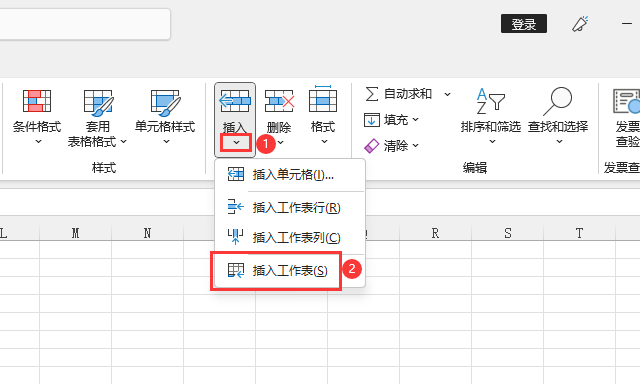This screenshot has height=384, width=640.
Task: Click the search box in title bar
Action: pyautogui.click(x=84, y=24)
